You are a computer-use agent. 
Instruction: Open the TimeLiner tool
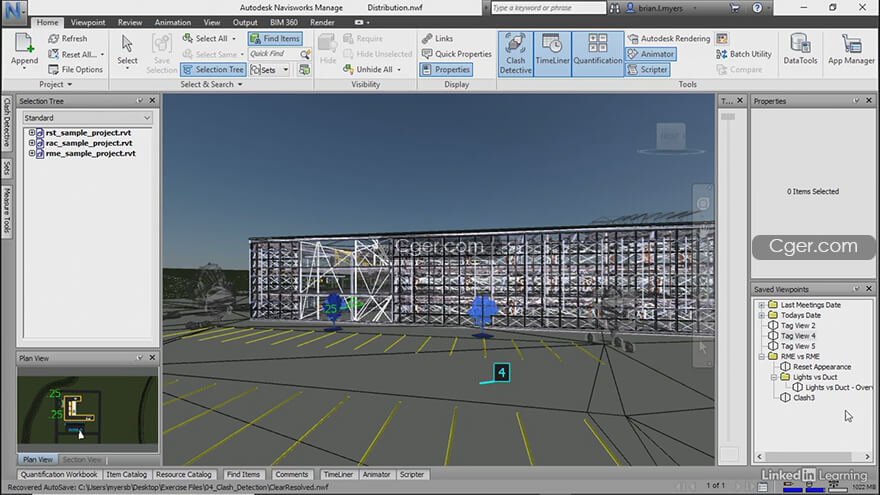coord(552,53)
